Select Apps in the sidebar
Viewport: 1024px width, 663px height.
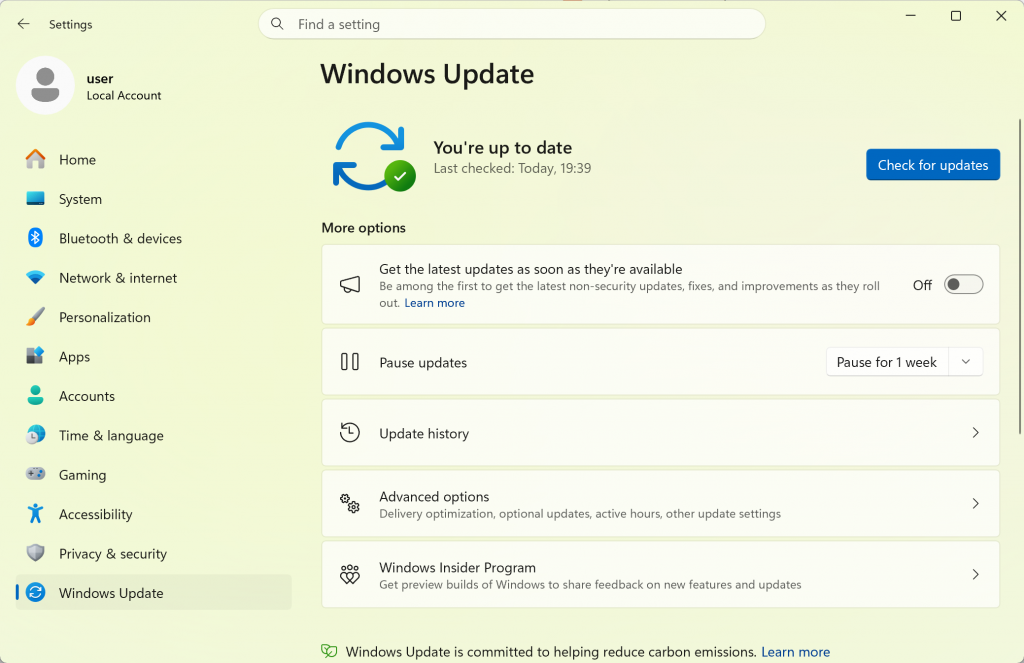click(153, 356)
